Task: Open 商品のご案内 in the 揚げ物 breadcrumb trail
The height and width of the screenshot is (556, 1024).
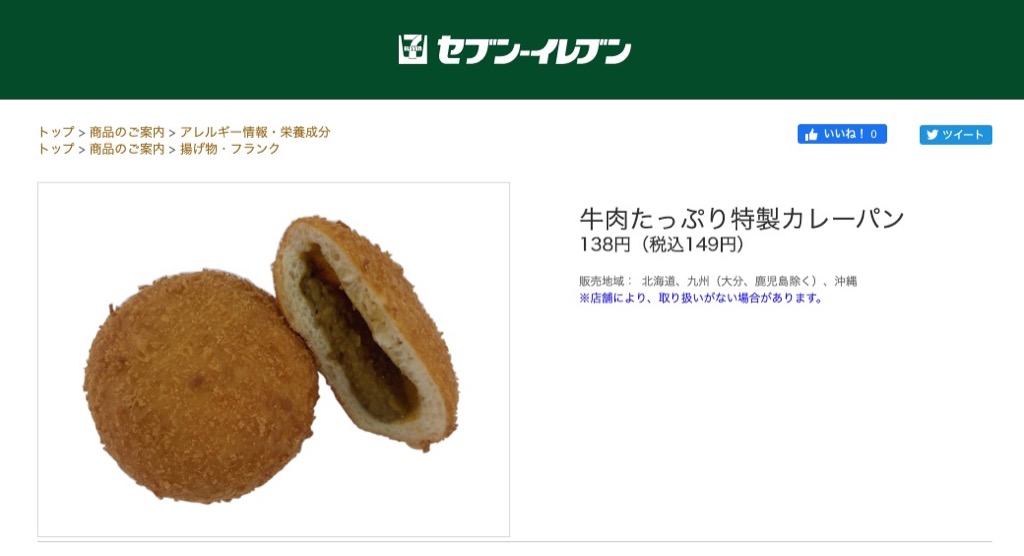Action: click(x=127, y=149)
